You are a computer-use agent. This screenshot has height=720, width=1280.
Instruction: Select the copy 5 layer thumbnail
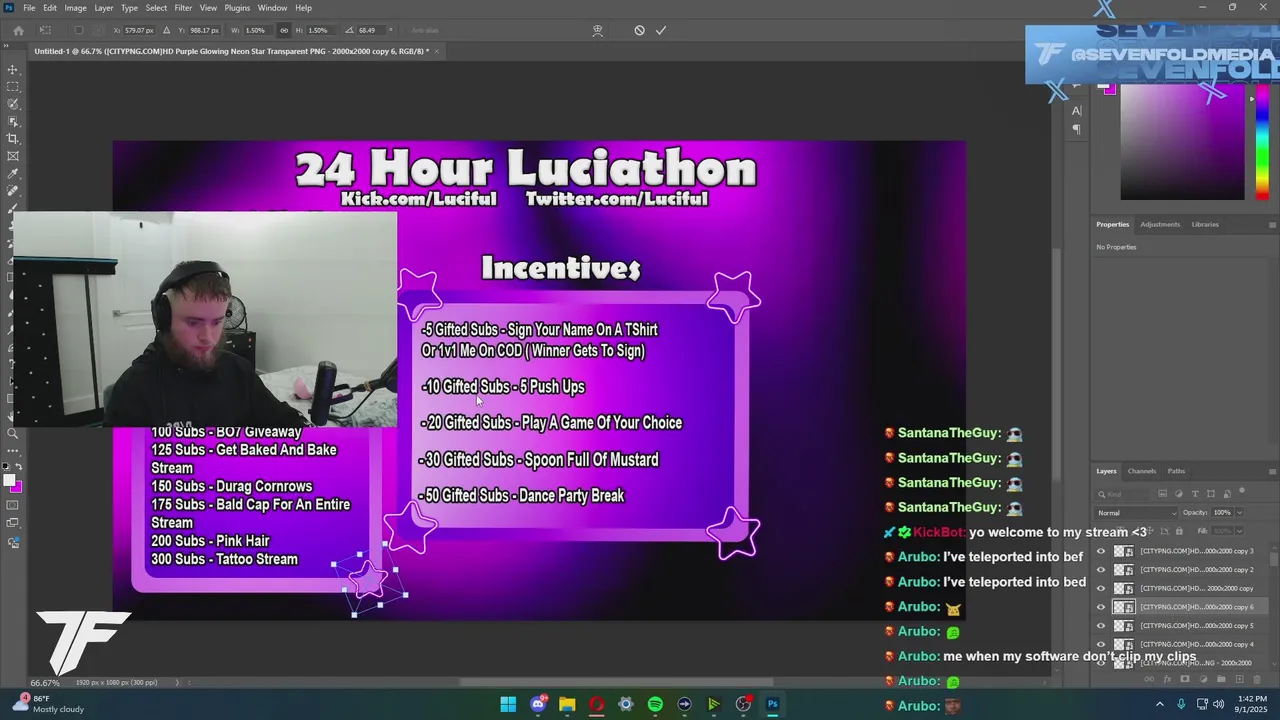[x=1124, y=626]
